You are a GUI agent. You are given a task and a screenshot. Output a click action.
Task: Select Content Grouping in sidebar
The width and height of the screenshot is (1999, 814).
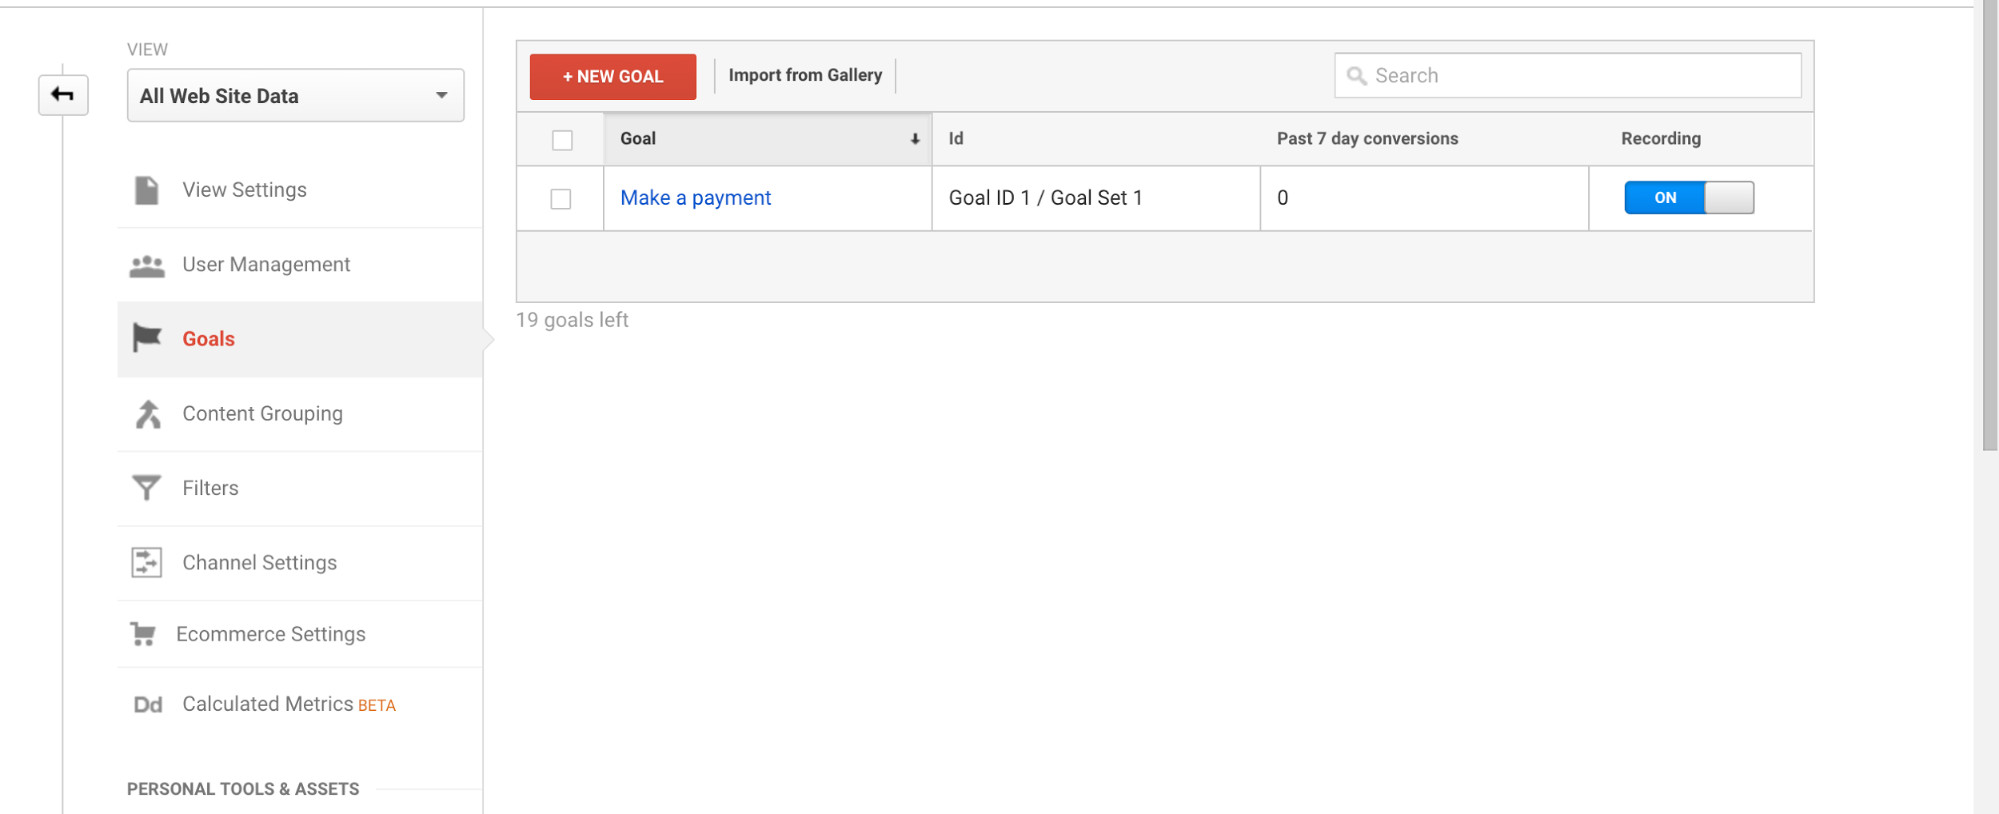click(262, 414)
